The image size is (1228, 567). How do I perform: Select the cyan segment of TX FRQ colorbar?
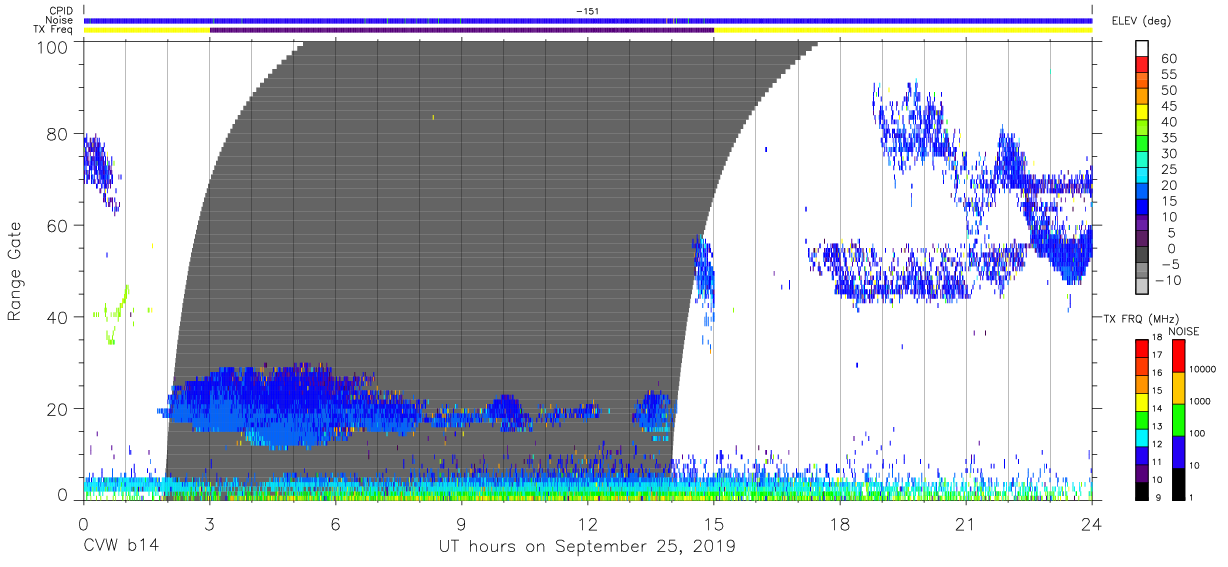coord(1141,436)
